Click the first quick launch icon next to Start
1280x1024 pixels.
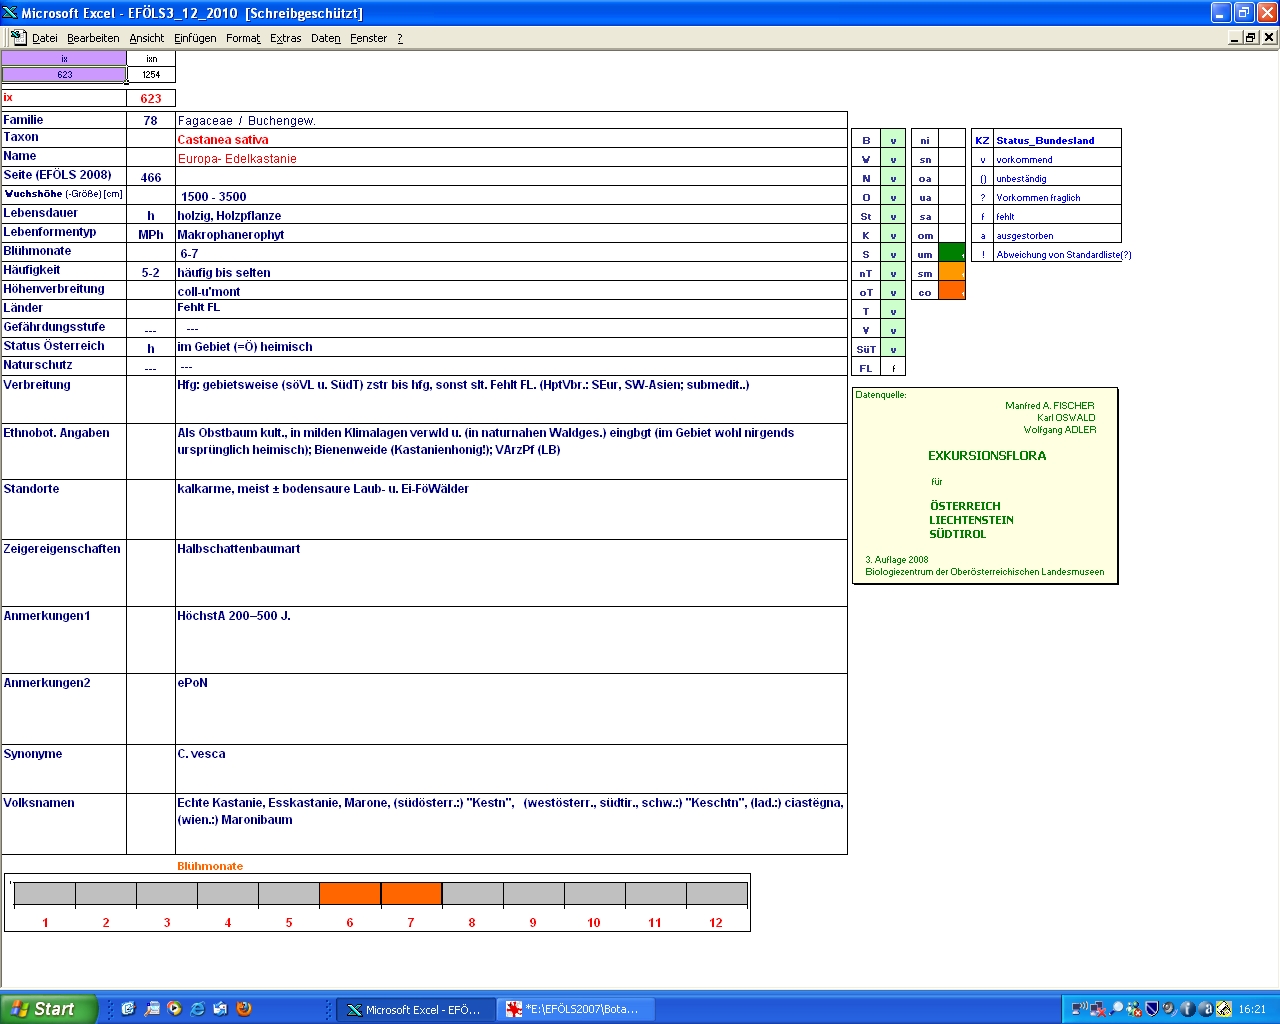point(128,1009)
